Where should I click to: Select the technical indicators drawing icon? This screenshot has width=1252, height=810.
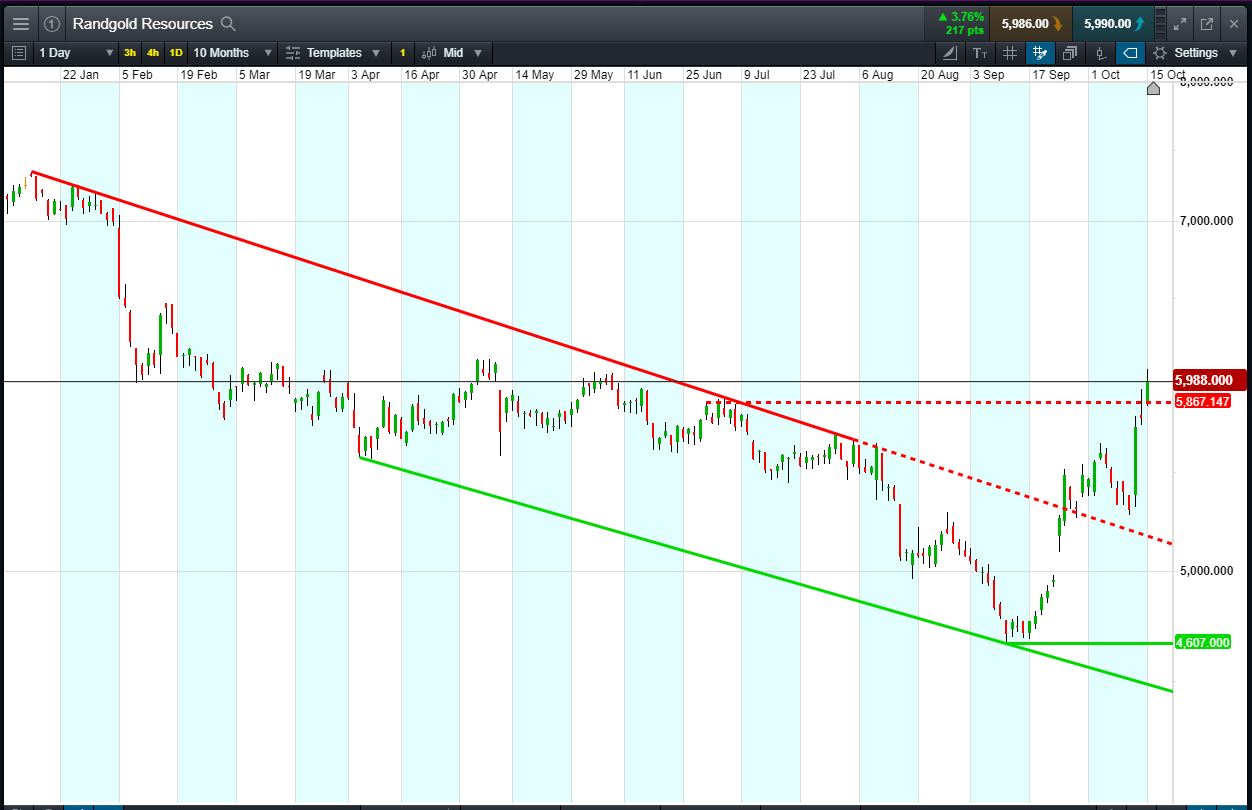(950, 53)
